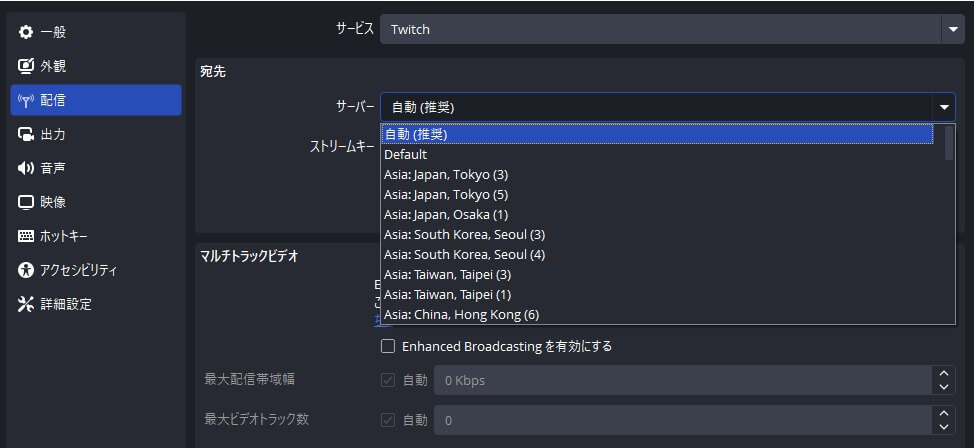Open the 映像 settings section
This screenshot has height=448, width=974.
click(x=96, y=203)
